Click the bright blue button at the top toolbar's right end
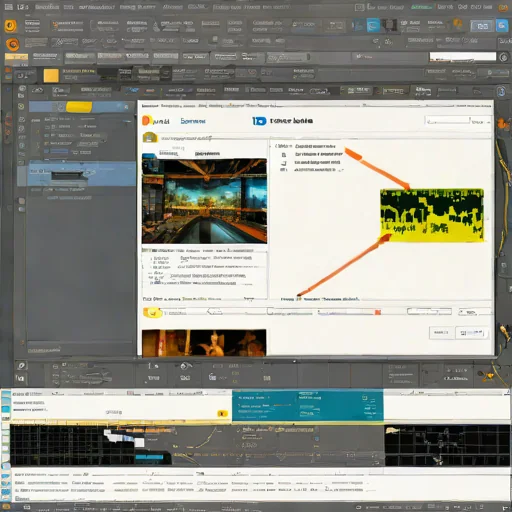Image resolution: width=512 pixels, height=512 pixels. pyautogui.click(x=502, y=25)
